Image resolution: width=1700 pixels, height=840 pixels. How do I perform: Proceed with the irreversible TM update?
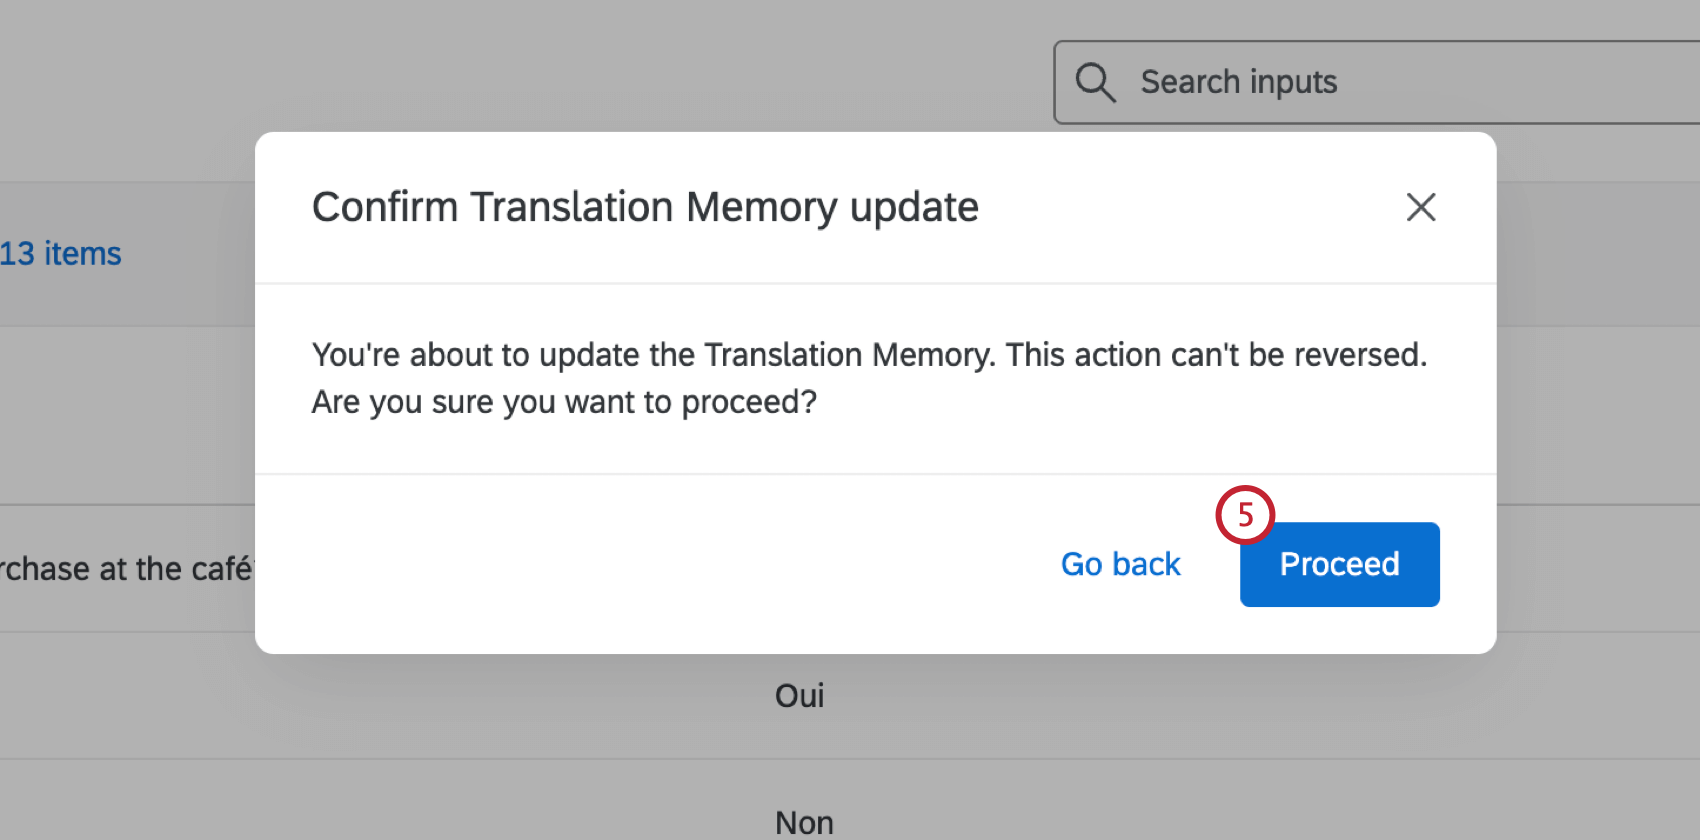tap(1339, 564)
